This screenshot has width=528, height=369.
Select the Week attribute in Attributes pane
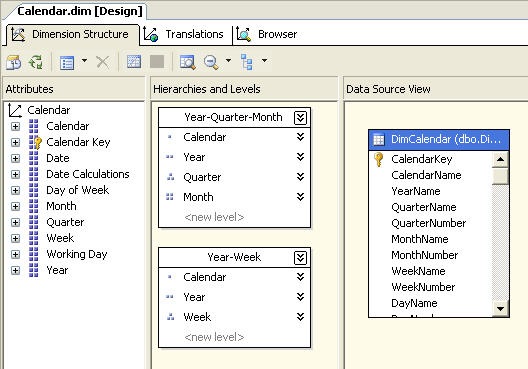pos(60,238)
